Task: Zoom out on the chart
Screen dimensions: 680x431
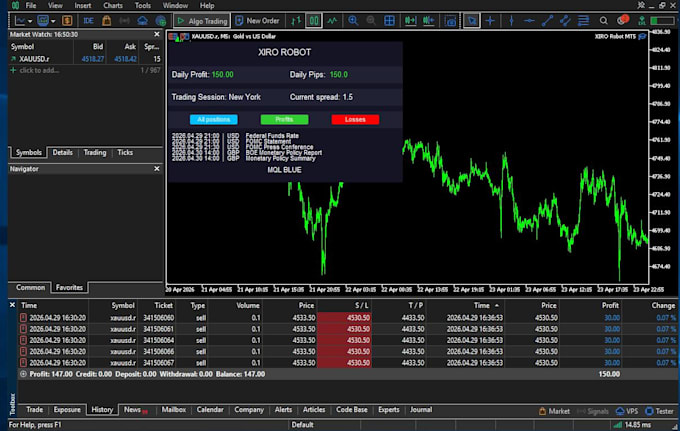Action: (x=371, y=21)
